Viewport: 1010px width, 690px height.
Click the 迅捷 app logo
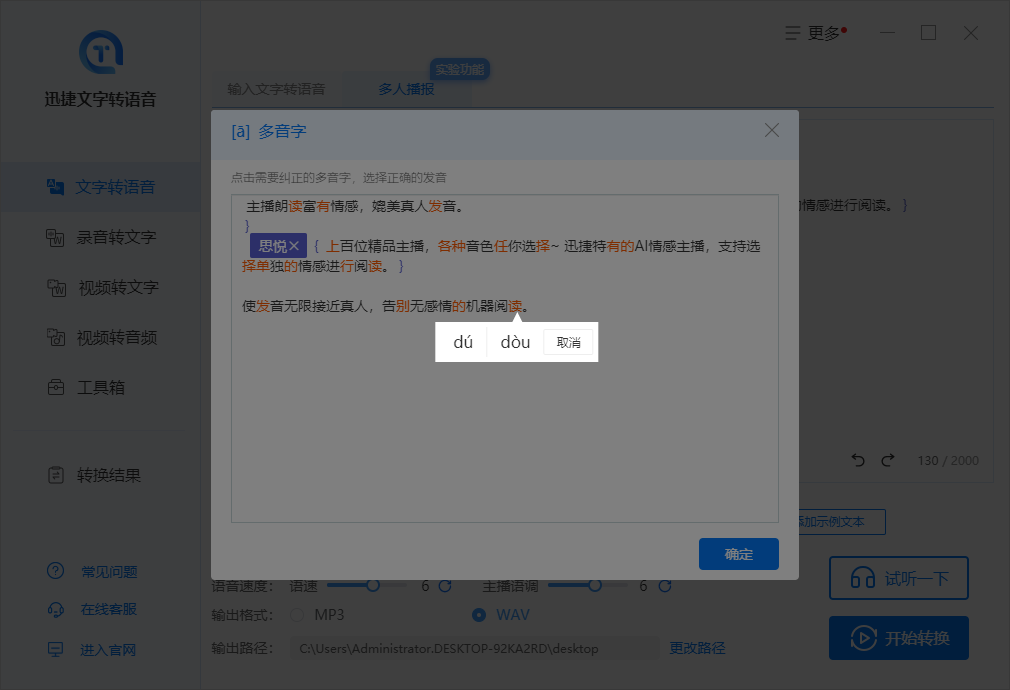(101, 52)
